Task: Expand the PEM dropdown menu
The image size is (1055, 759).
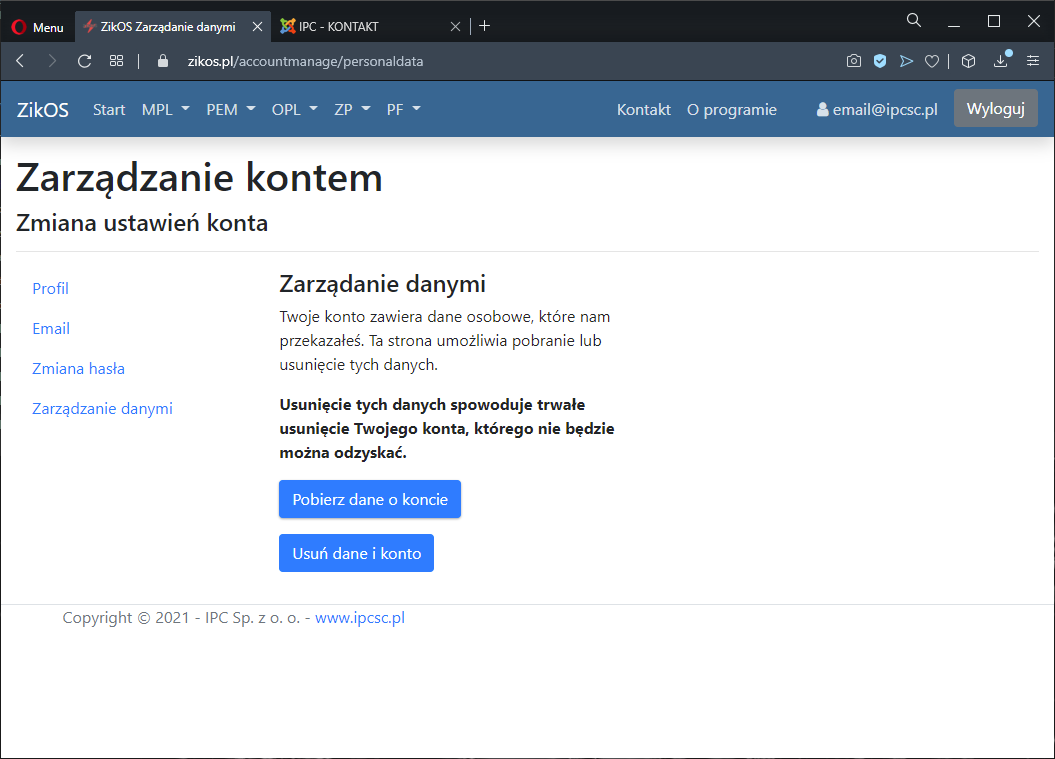Action: click(x=231, y=110)
